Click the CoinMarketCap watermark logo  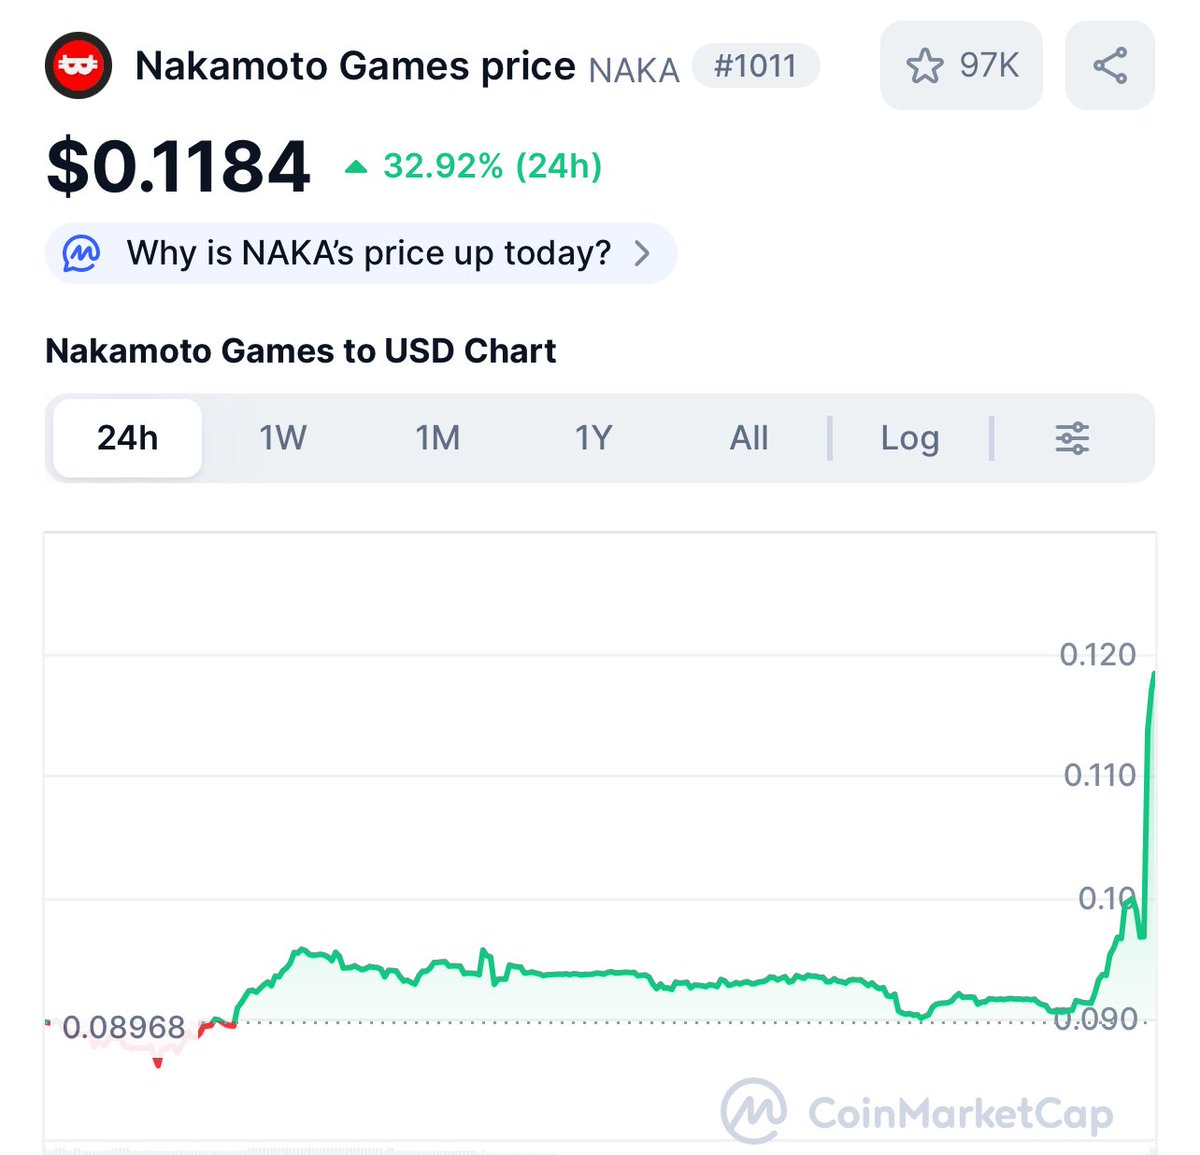click(x=917, y=1111)
